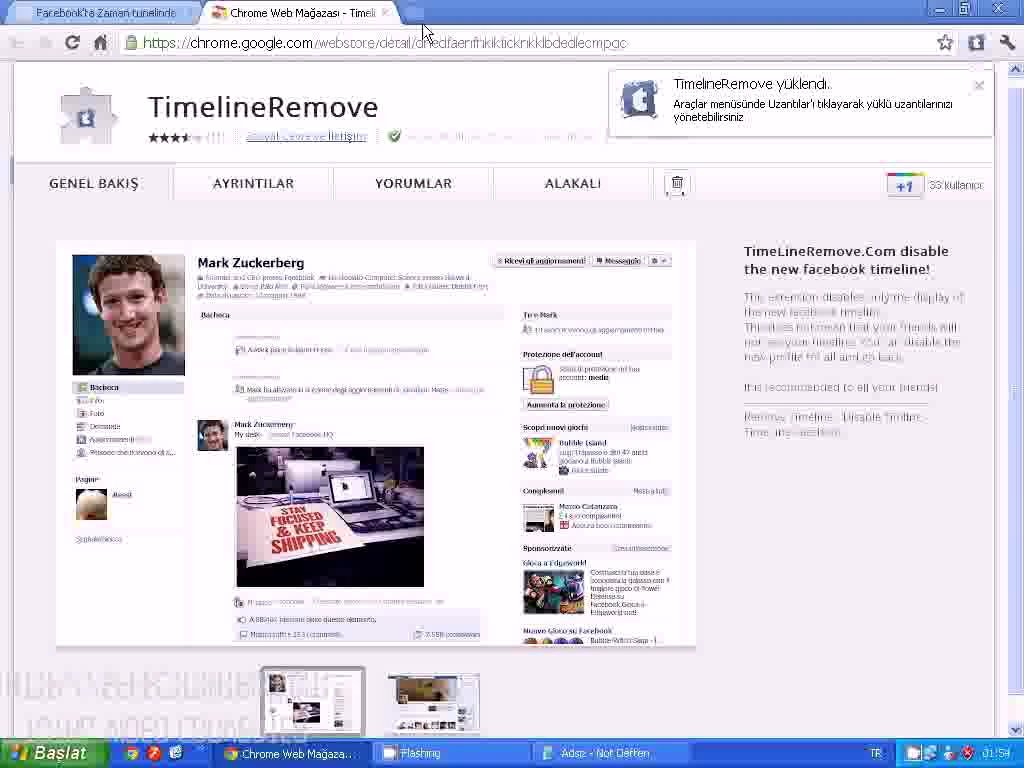
Task: Click the Google +1 button
Action: (904, 185)
